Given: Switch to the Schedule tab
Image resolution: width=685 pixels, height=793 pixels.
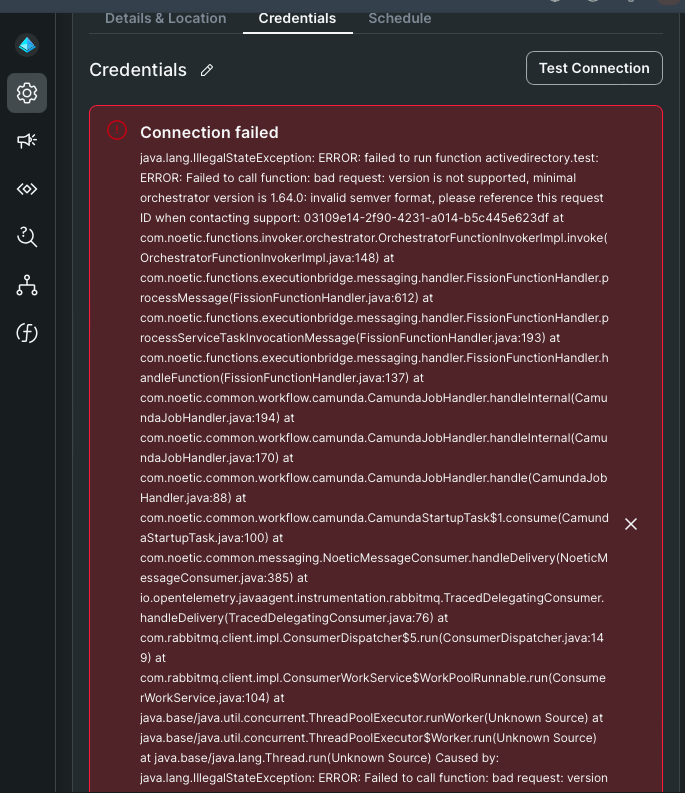Looking at the screenshot, I should 400,18.
